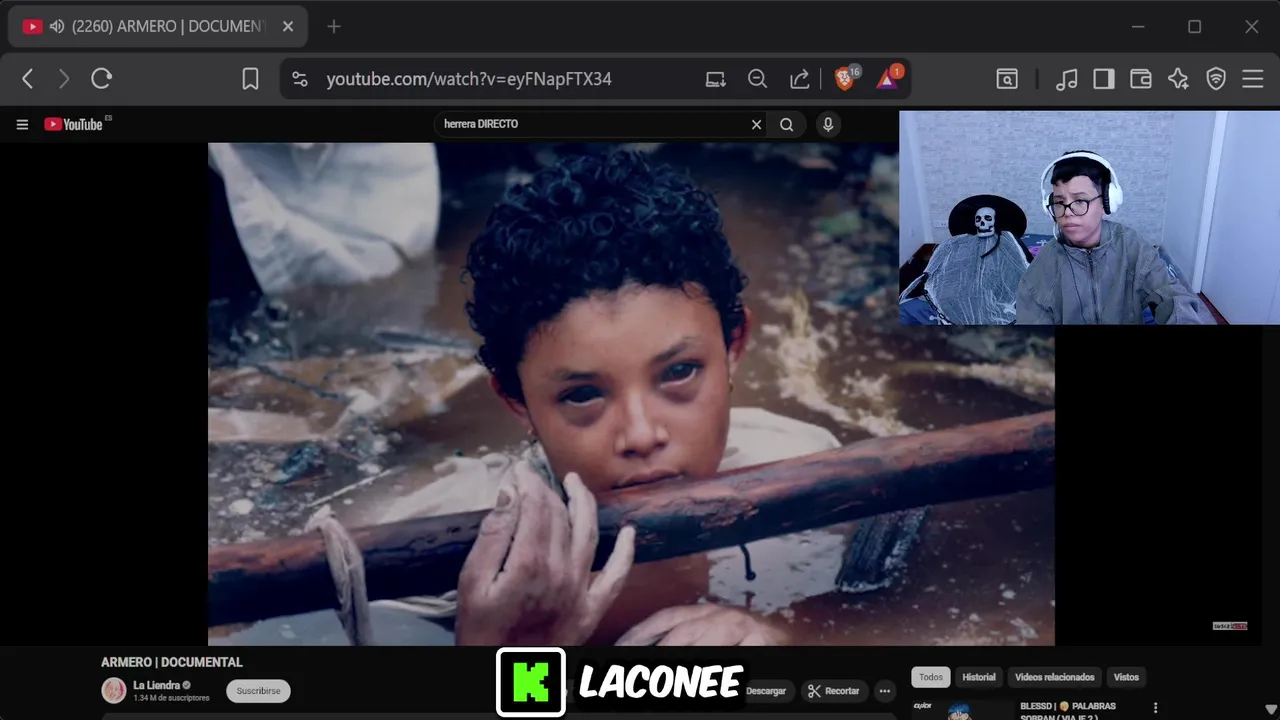
Task: Open the Brave Wallet icon
Action: click(1141, 79)
